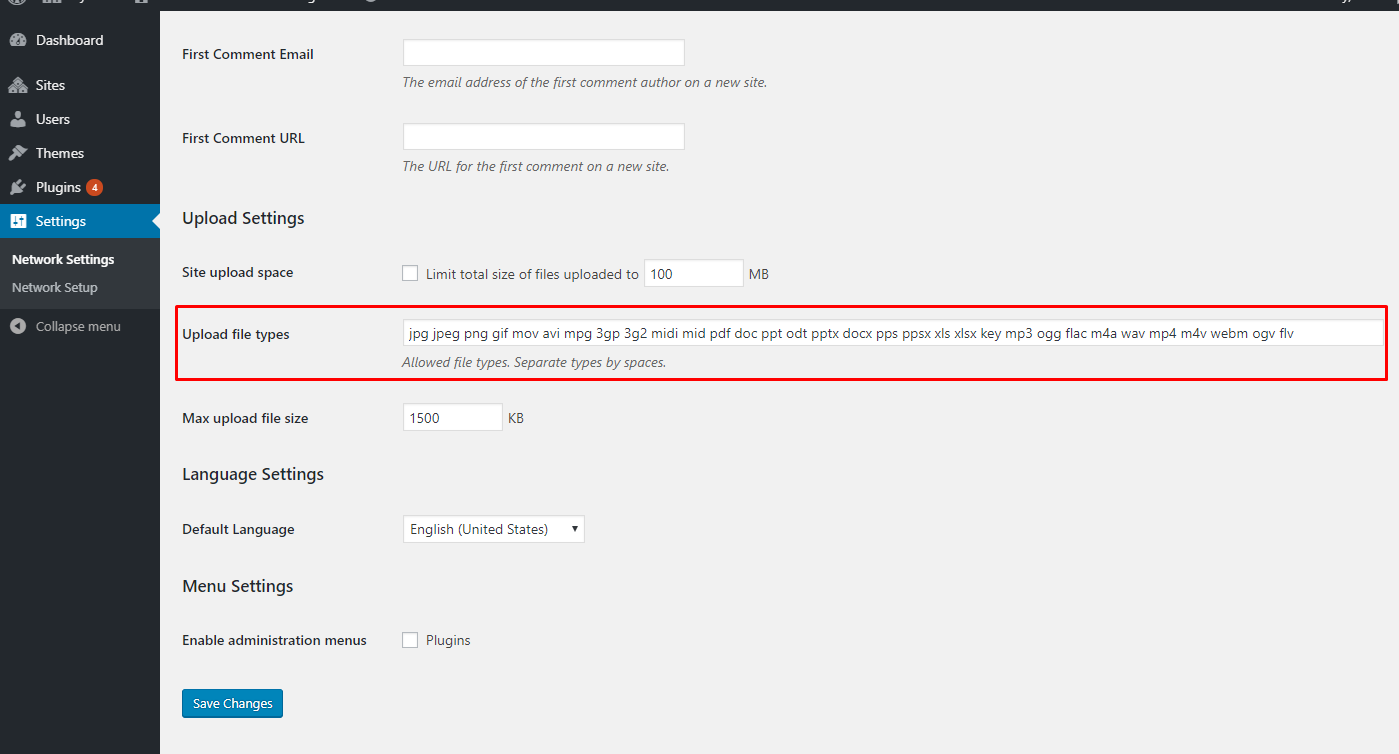Image resolution: width=1399 pixels, height=754 pixels.
Task: Enable limit on total uploaded file size
Action: pos(410,273)
